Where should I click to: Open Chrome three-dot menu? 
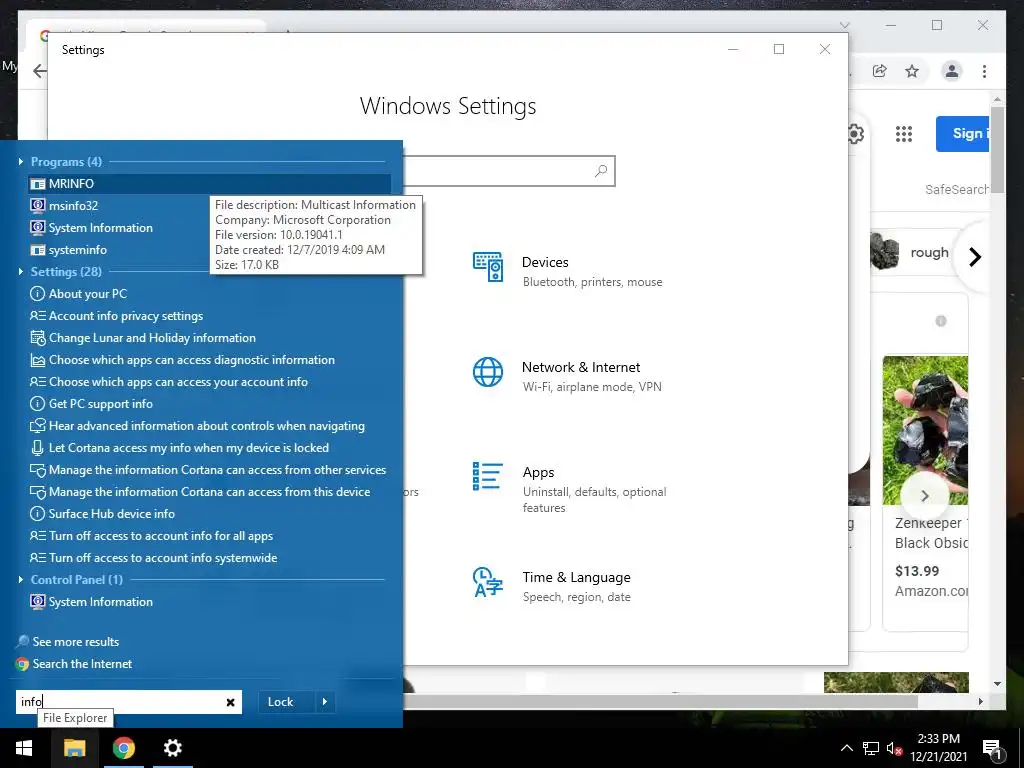(984, 71)
